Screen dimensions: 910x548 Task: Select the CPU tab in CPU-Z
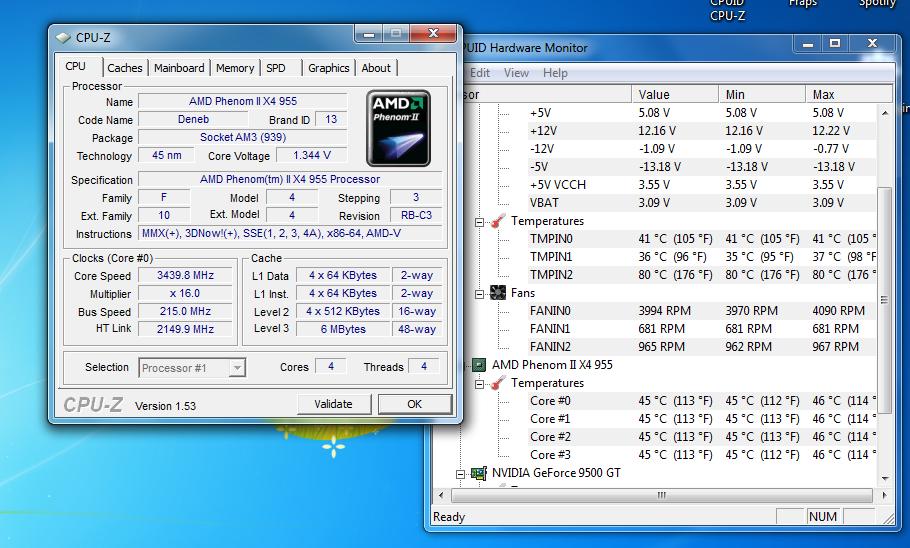pyautogui.click(x=76, y=66)
